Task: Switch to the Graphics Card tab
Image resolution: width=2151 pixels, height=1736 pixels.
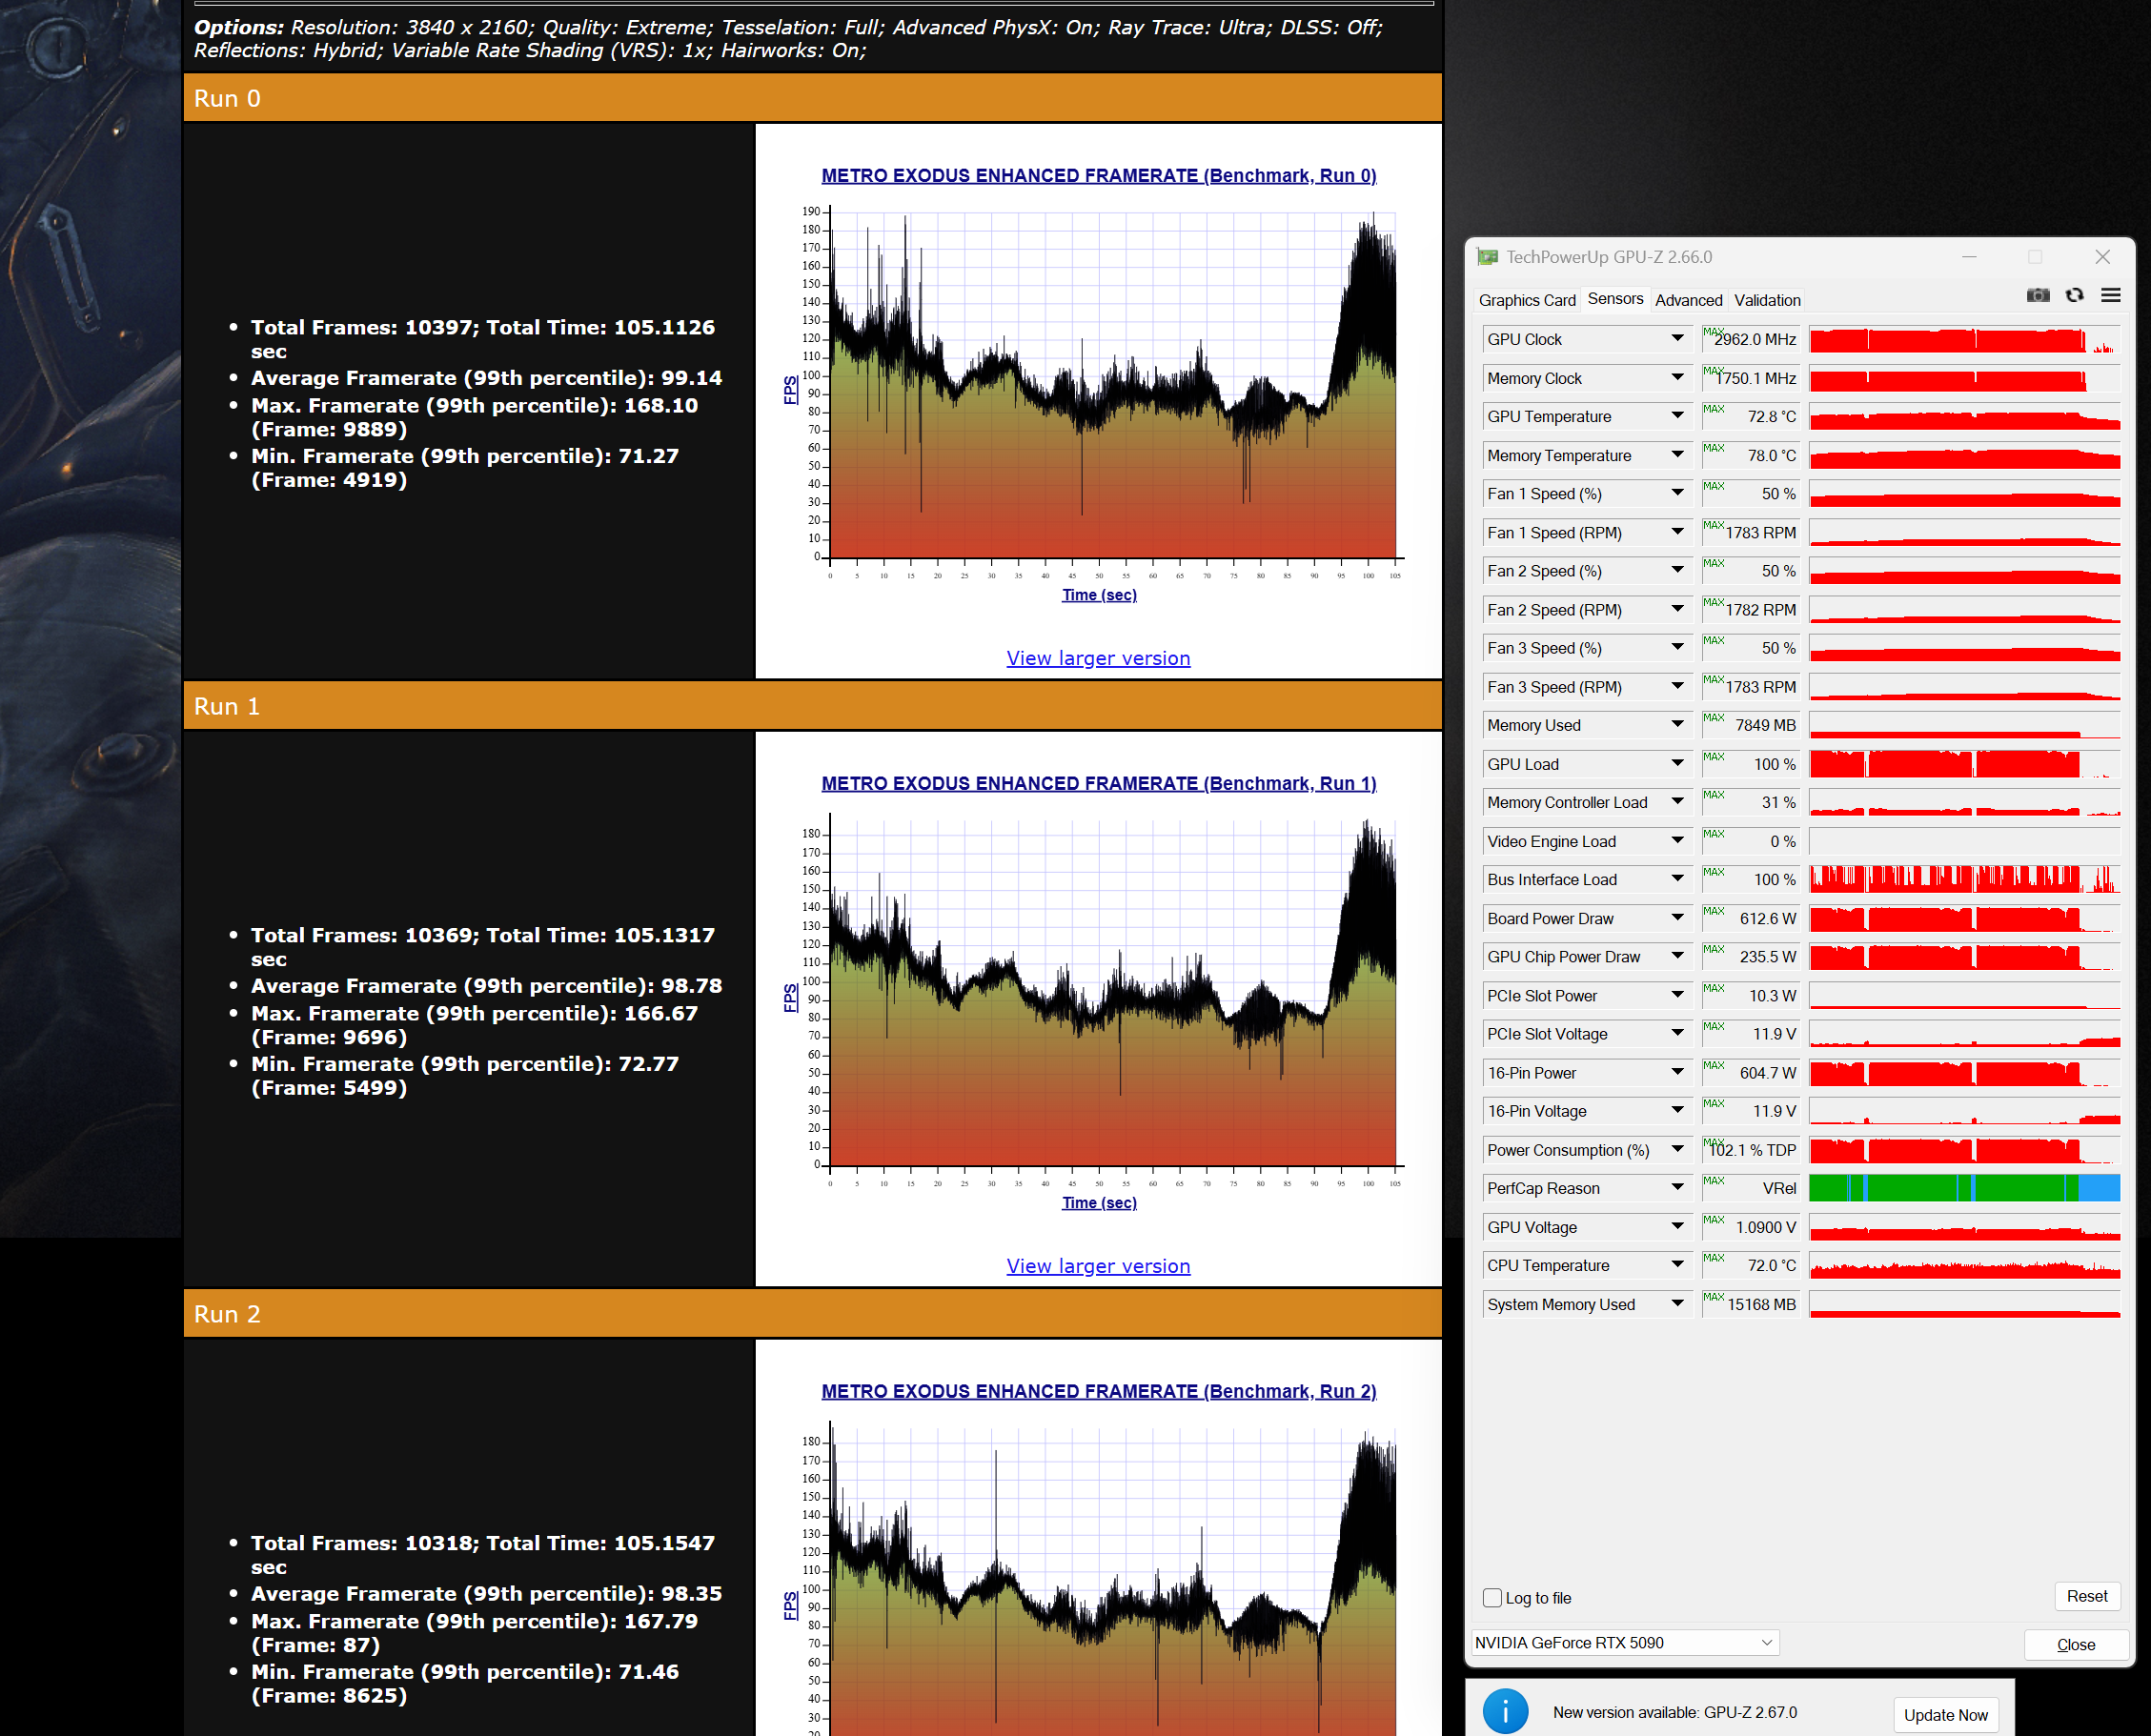Action: pos(1526,300)
